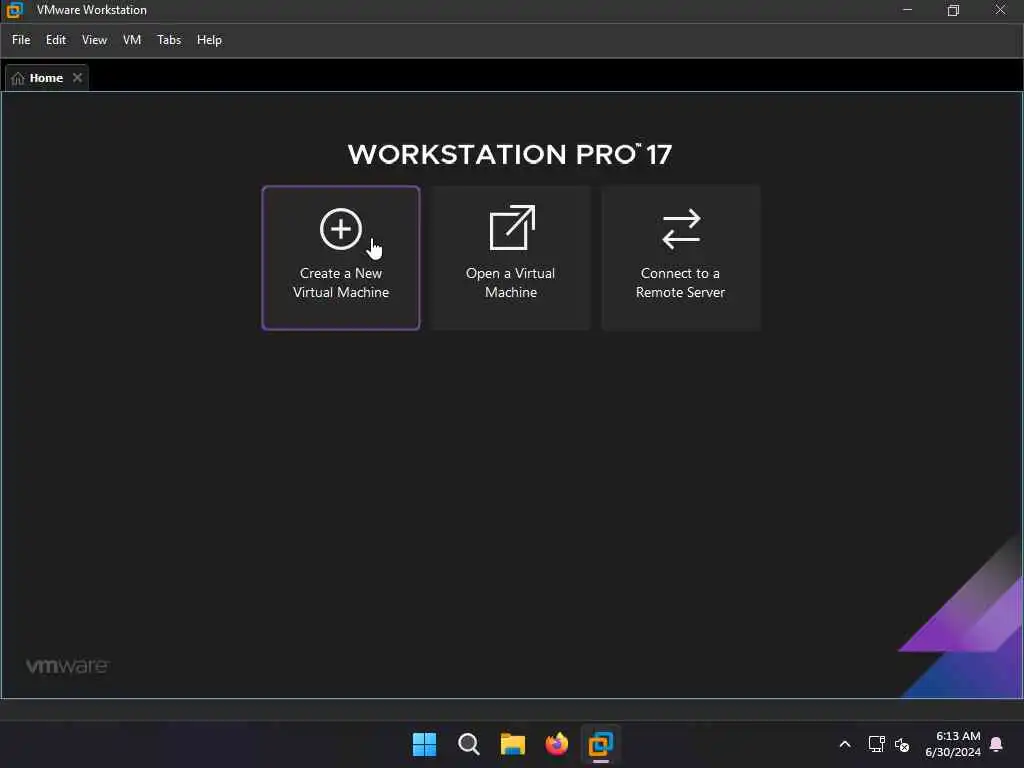
Task: Click the network status tray icon
Action: click(876, 744)
